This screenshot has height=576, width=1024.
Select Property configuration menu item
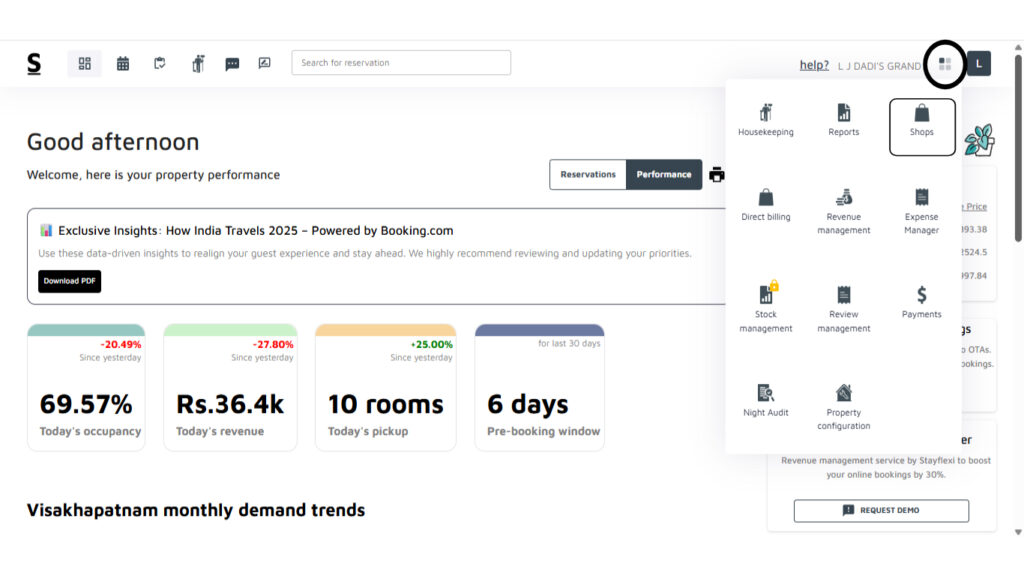click(x=843, y=406)
